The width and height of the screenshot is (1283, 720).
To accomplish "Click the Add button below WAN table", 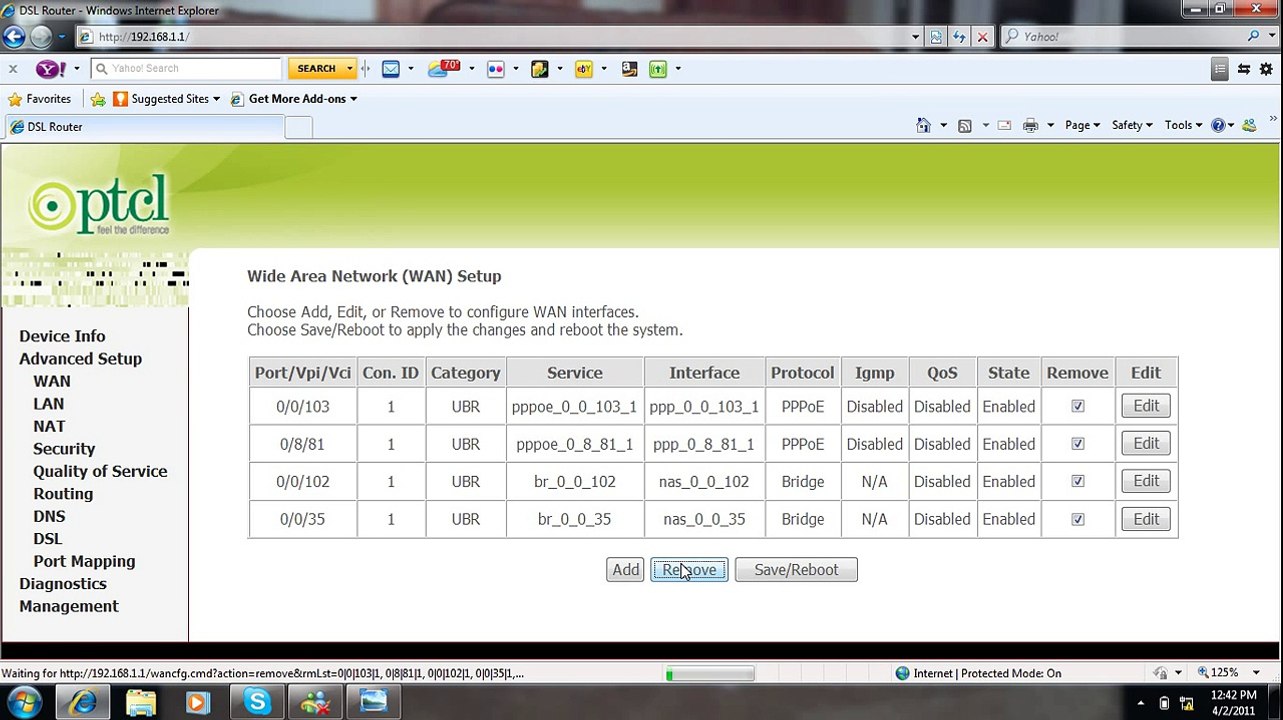I will (626, 570).
